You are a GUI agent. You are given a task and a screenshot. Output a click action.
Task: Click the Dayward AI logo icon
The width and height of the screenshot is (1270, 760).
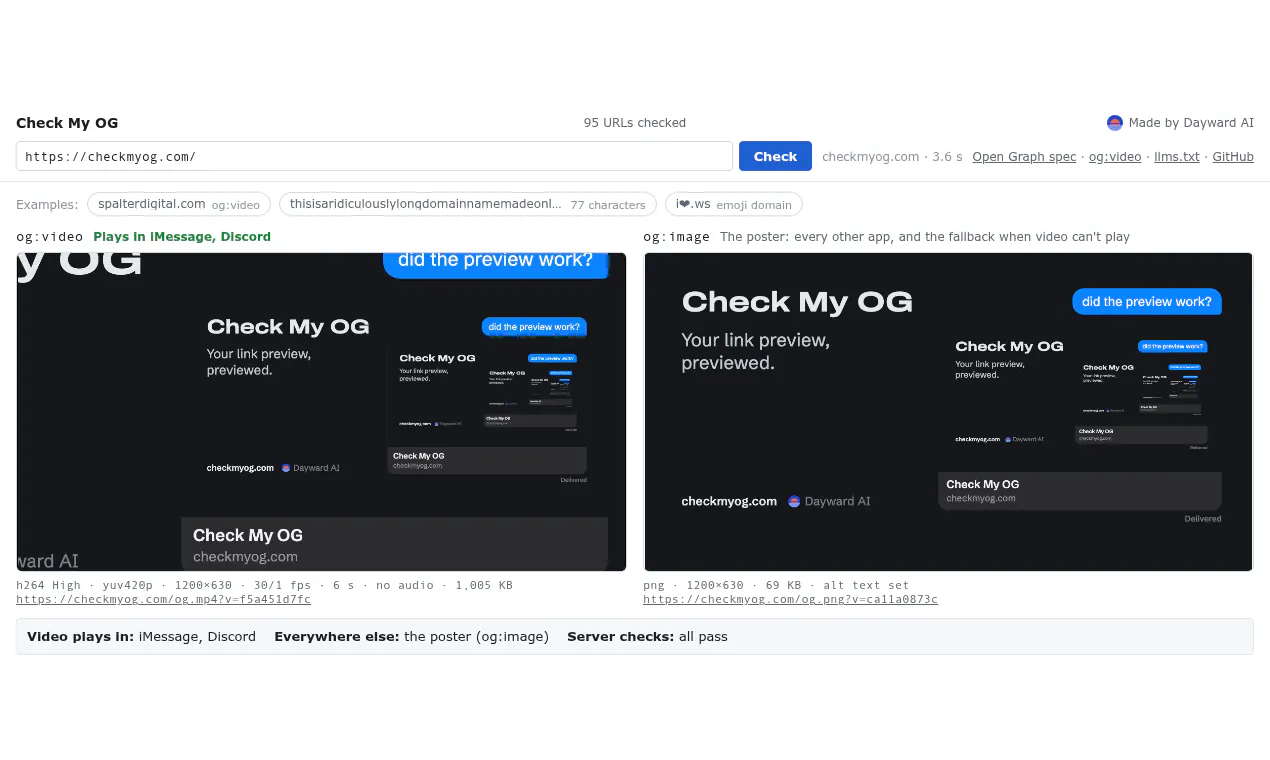pyautogui.click(x=1115, y=123)
